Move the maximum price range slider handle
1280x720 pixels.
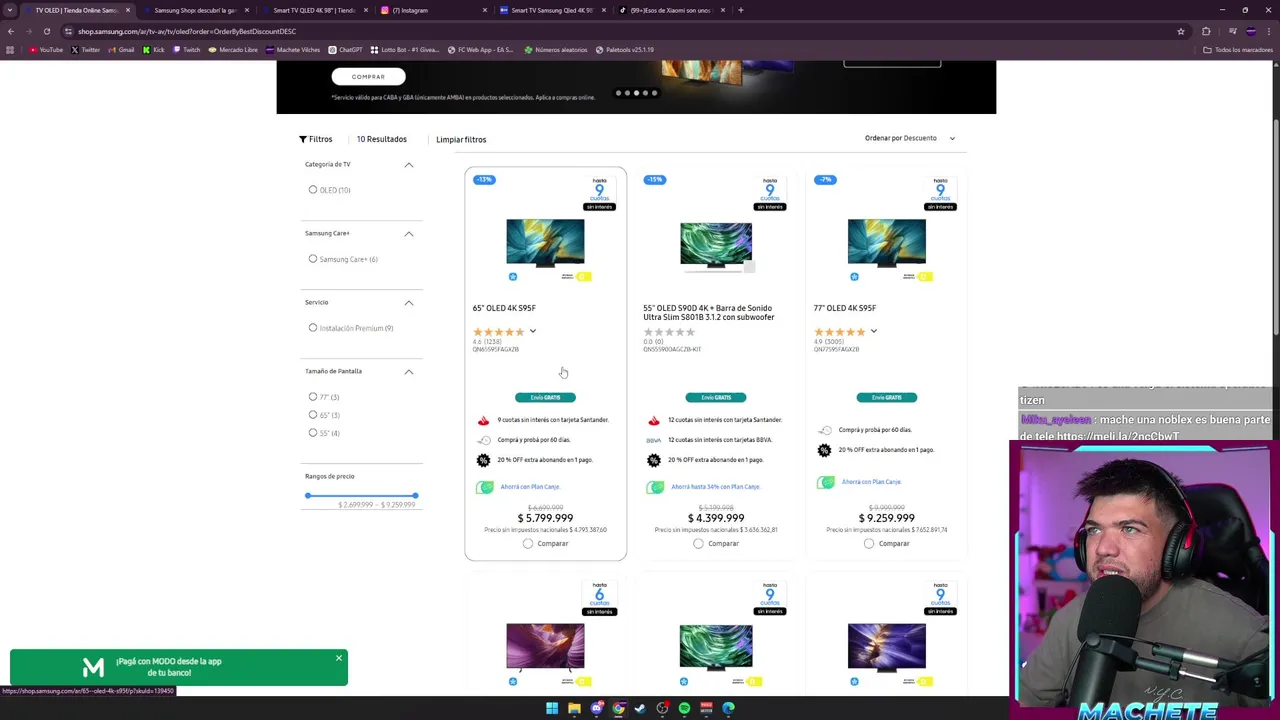click(415, 496)
